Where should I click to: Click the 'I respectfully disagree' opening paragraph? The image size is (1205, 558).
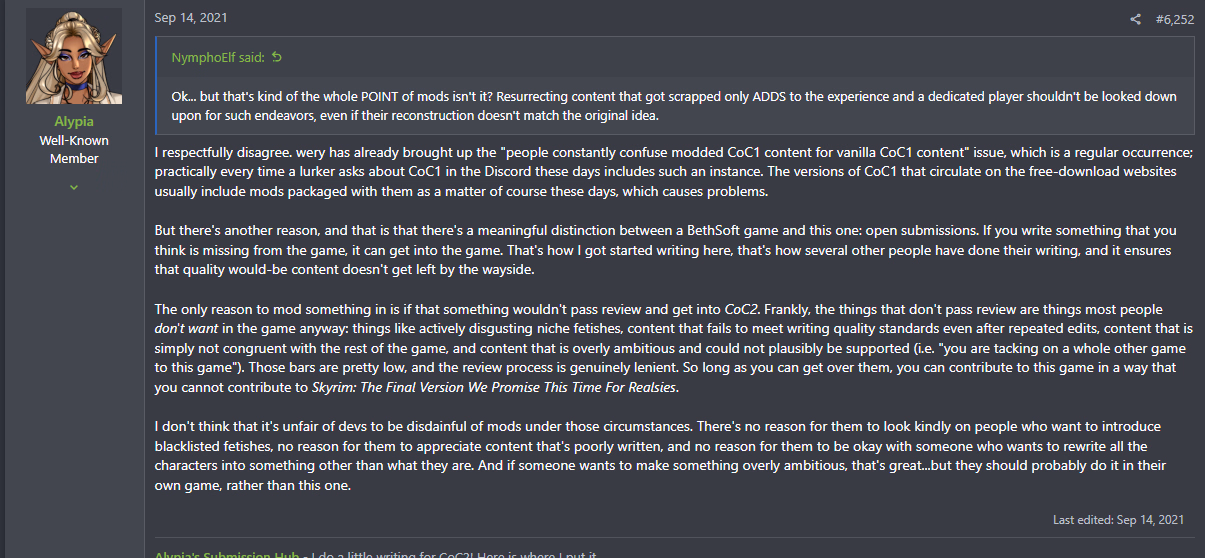pyautogui.click(x=660, y=172)
